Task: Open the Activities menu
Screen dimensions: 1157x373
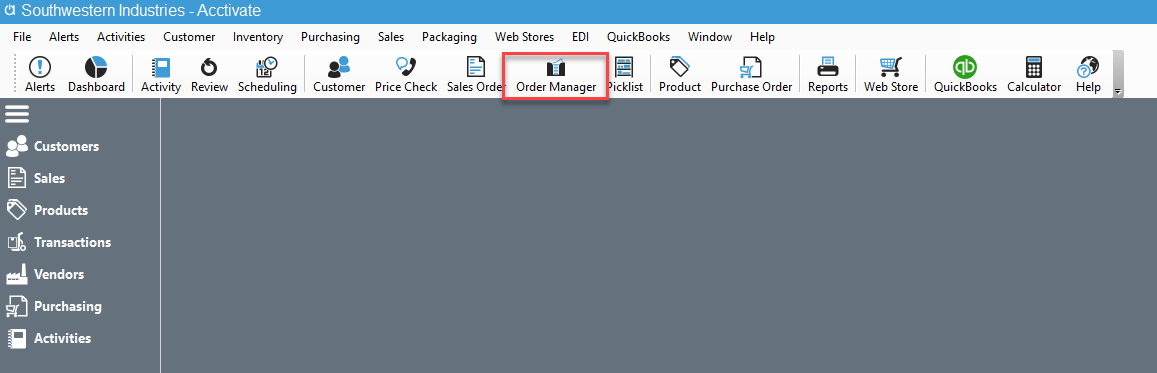Action: tap(121, 37)
